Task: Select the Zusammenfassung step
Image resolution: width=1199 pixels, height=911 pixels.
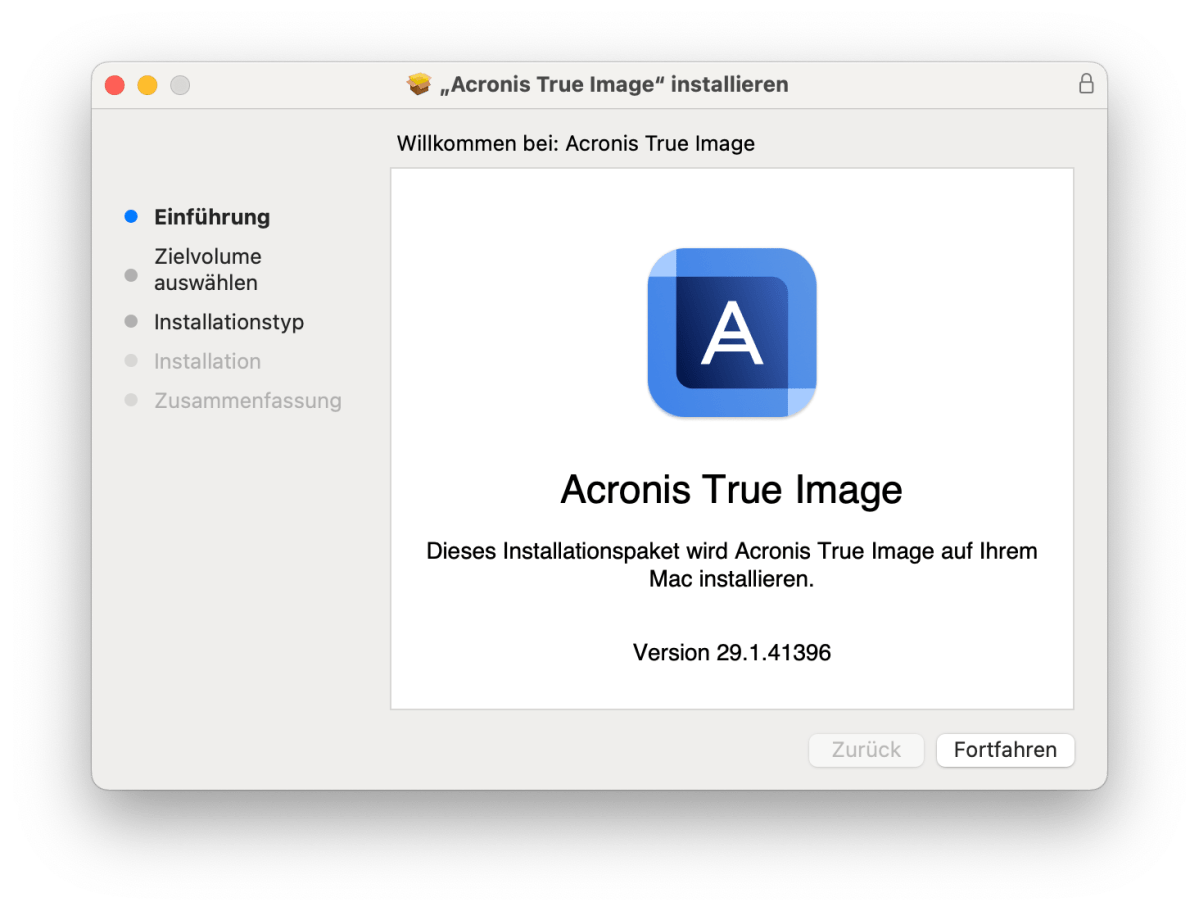Action: pos(248,401)
